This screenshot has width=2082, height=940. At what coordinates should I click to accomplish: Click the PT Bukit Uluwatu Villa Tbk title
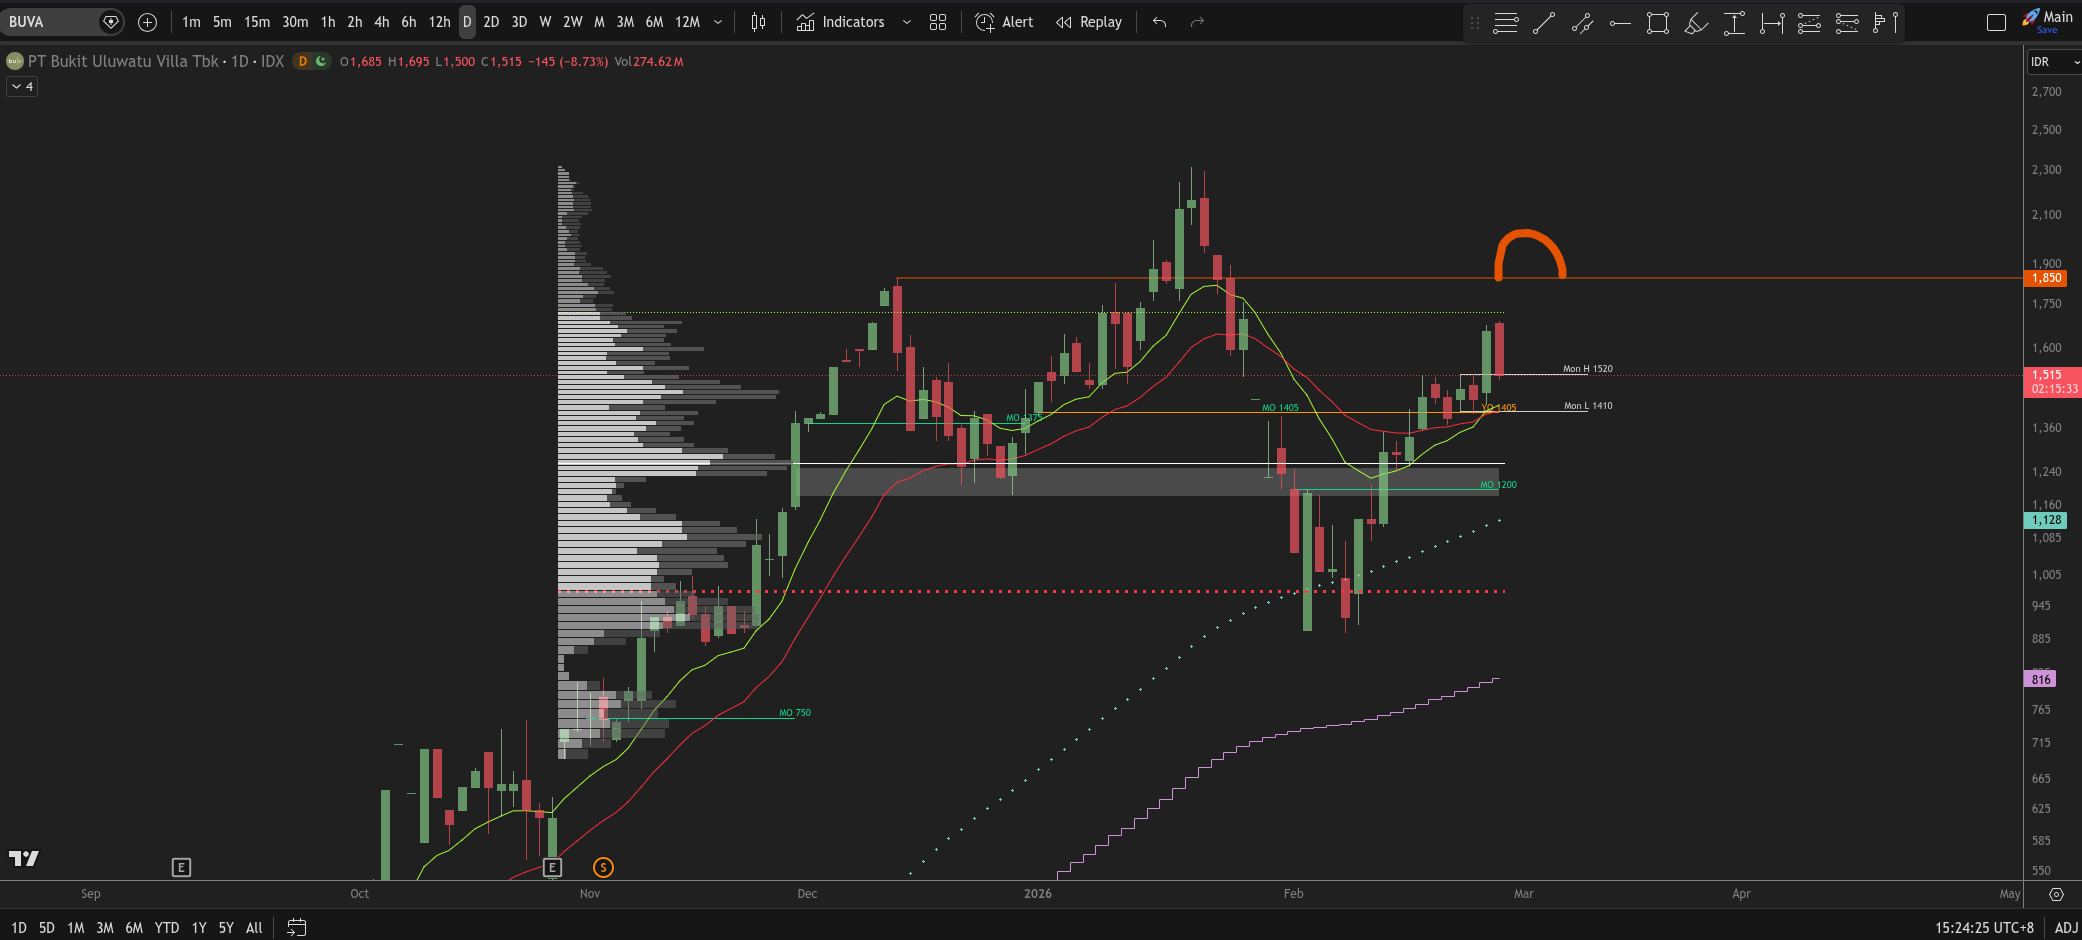123,61
